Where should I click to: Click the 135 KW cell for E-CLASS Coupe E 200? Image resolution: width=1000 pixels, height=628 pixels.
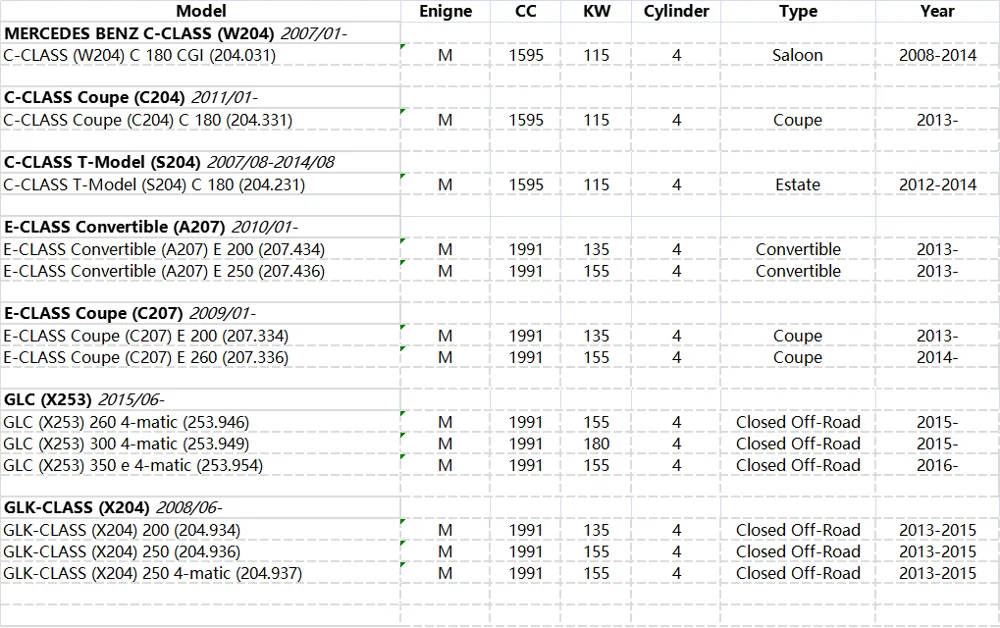pos(596,336)
